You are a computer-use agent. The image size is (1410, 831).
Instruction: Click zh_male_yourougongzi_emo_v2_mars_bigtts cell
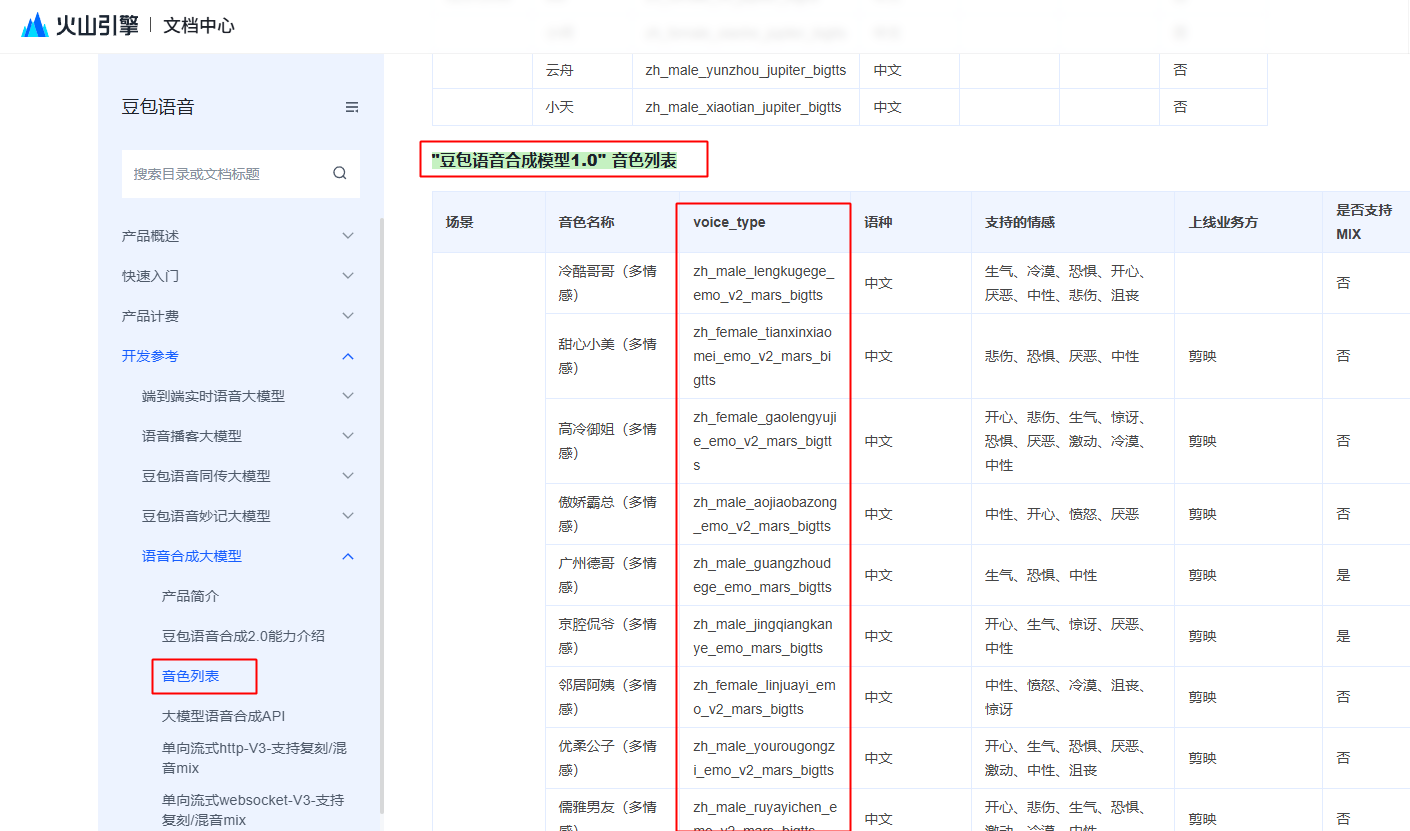coord(763,758)
